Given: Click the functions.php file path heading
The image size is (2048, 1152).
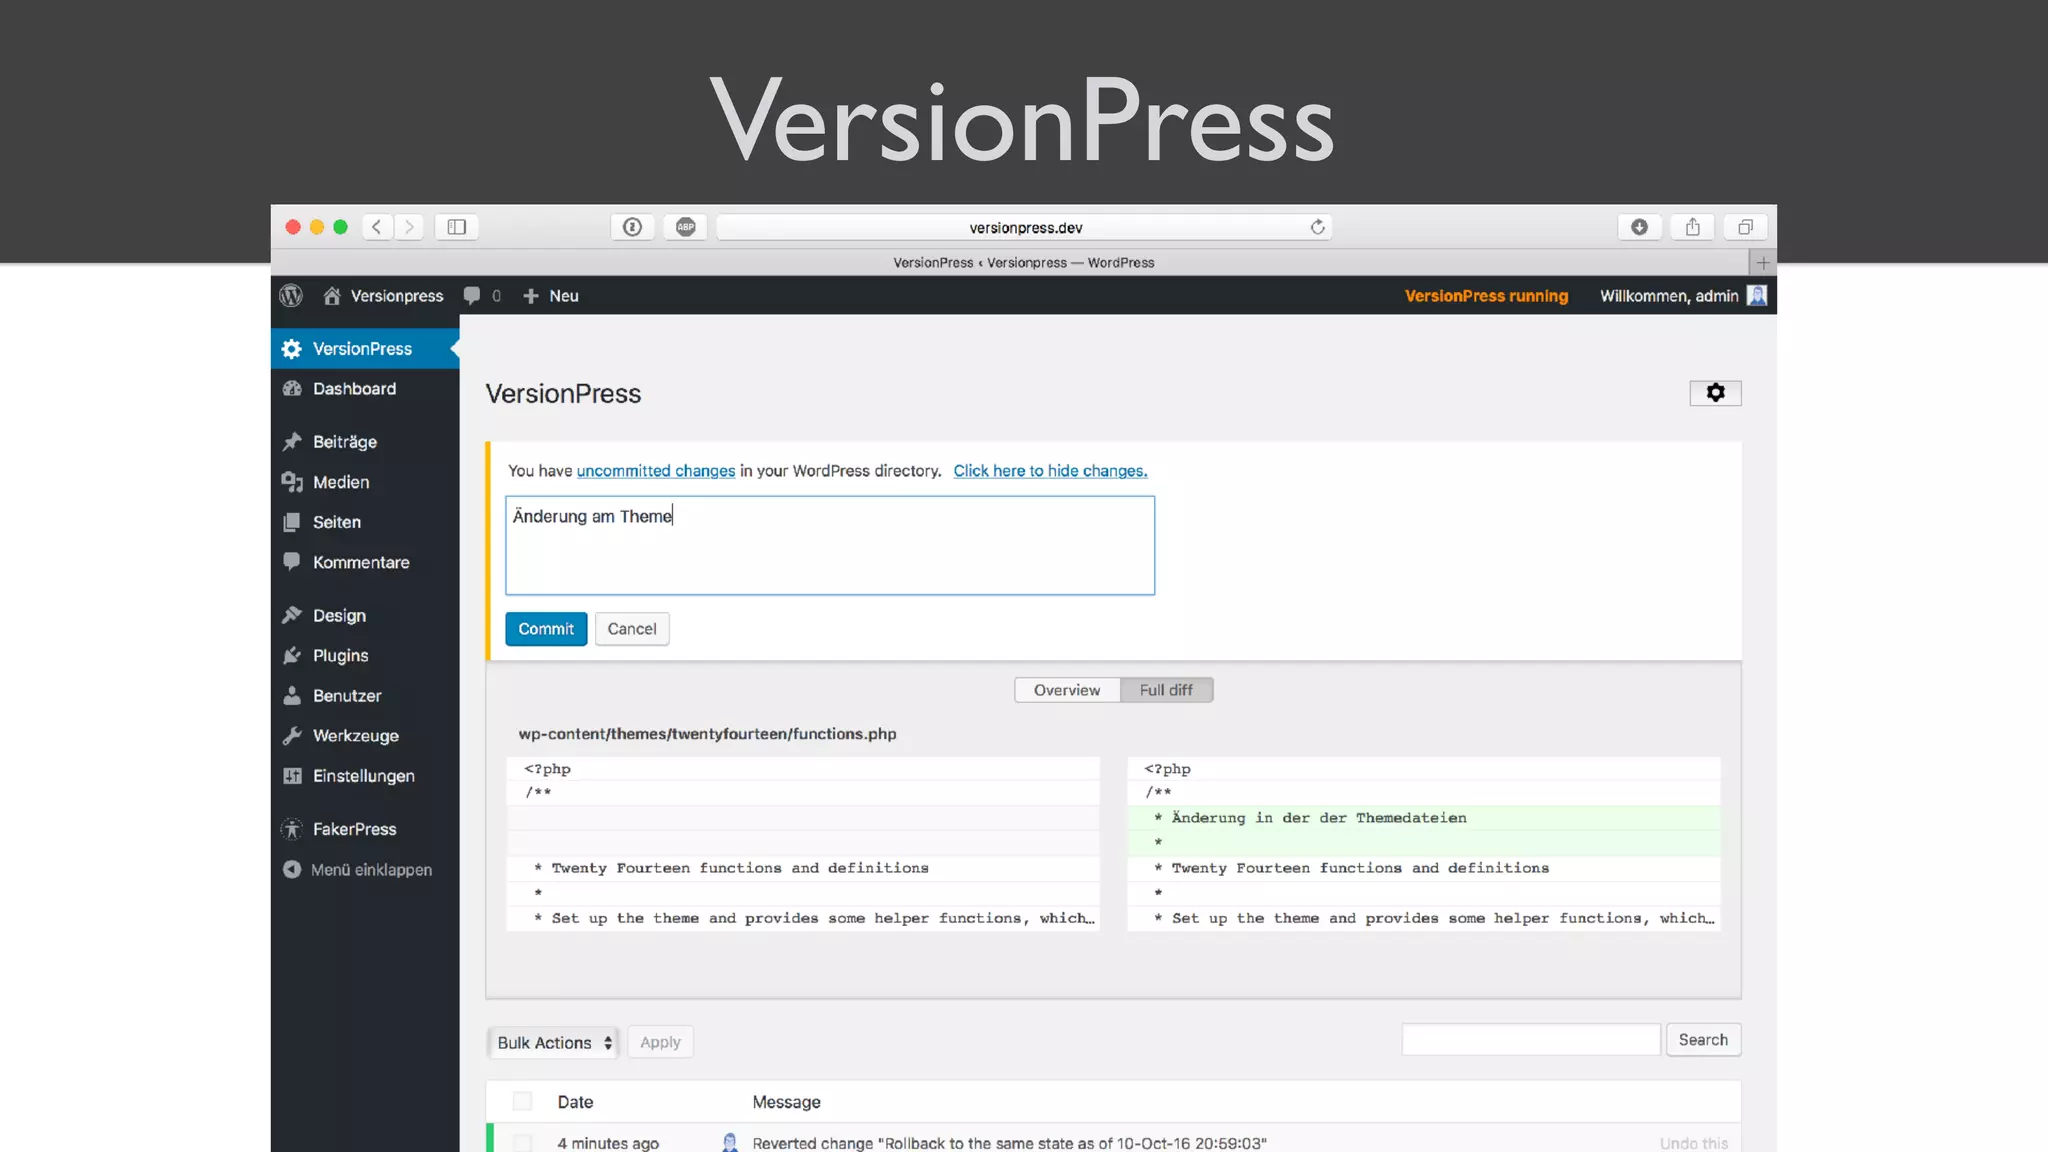Looking at the screenshot, I should pos(707,734).
